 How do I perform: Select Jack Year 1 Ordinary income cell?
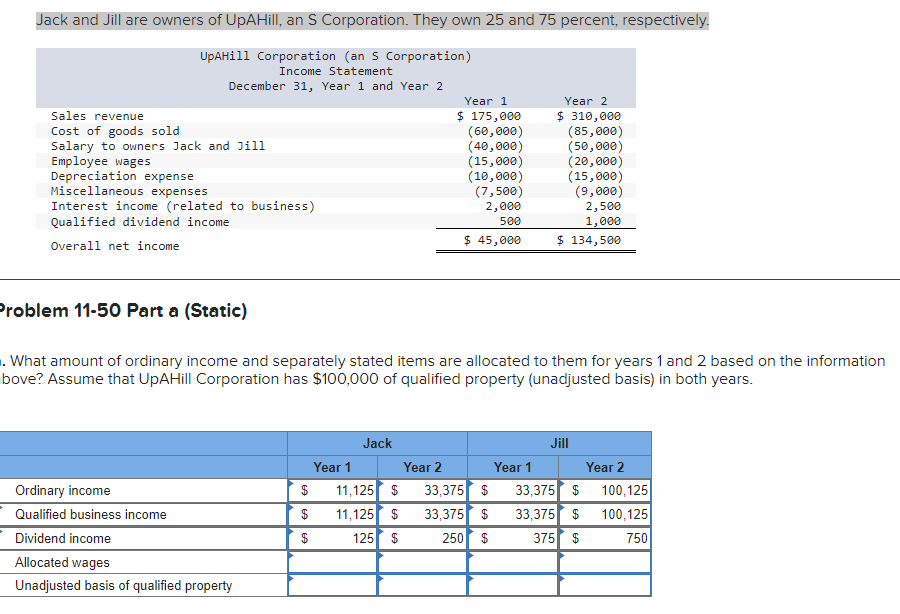click(x=332, y=491)
